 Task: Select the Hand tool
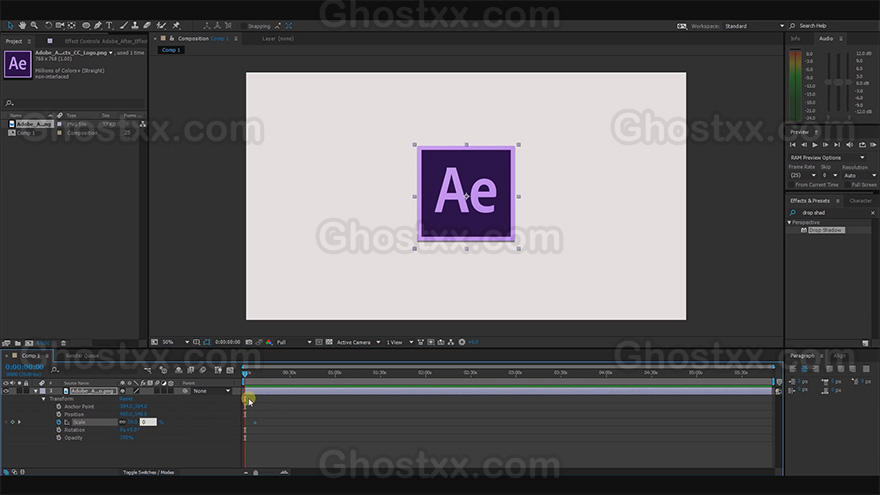[22, 25]
